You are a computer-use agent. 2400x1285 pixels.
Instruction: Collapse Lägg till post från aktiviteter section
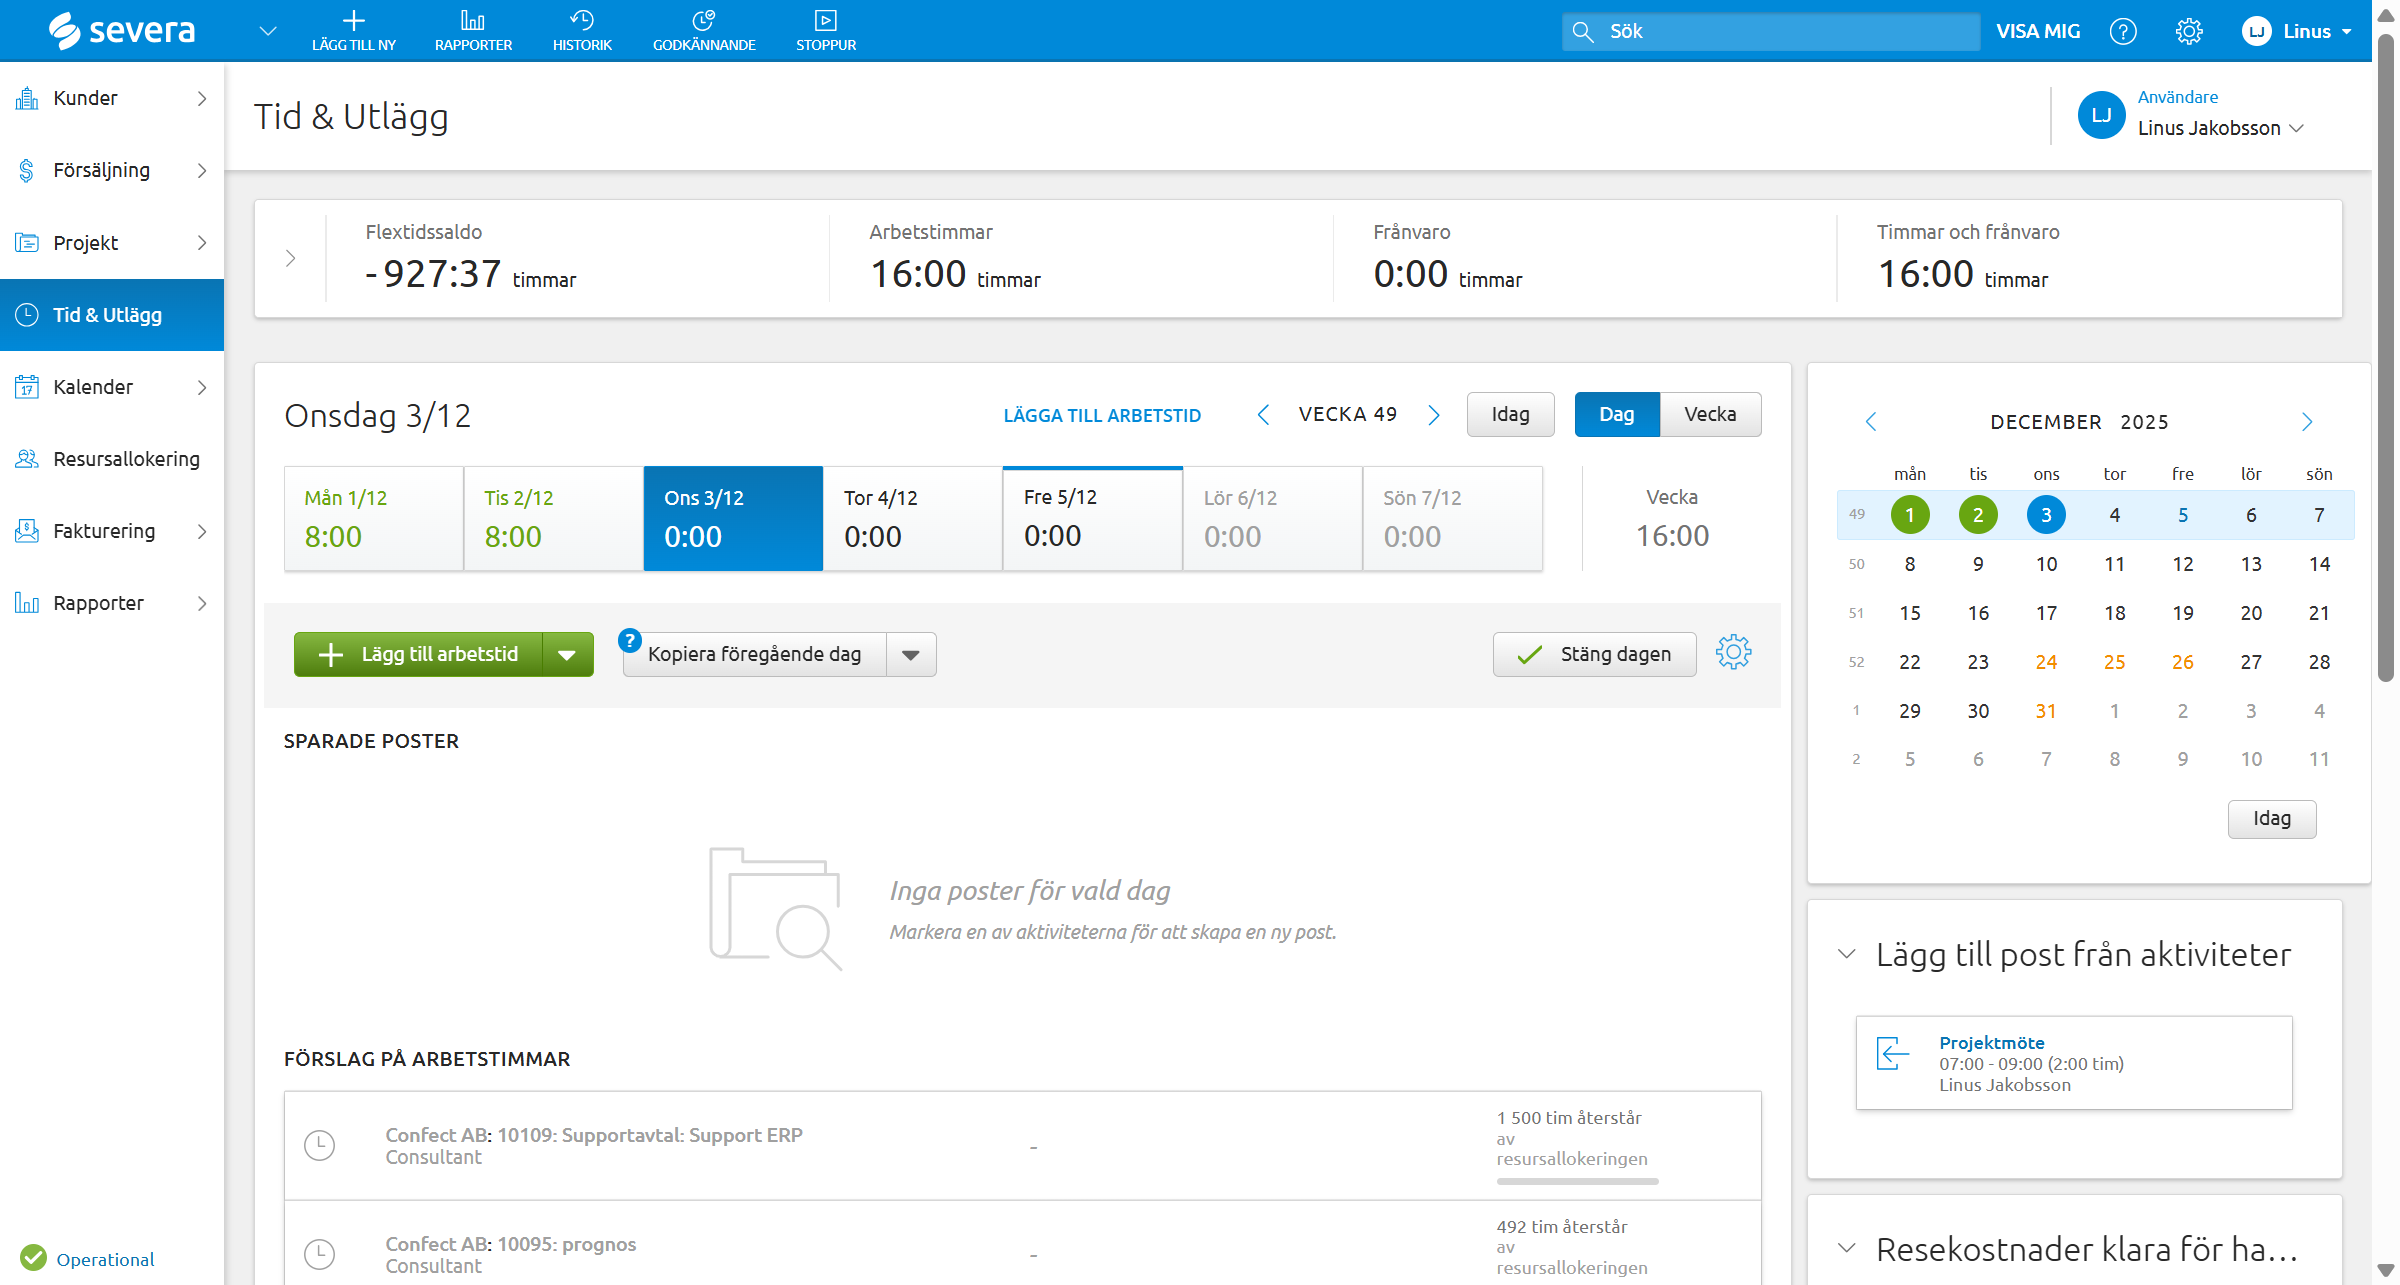pos(1847,954)
